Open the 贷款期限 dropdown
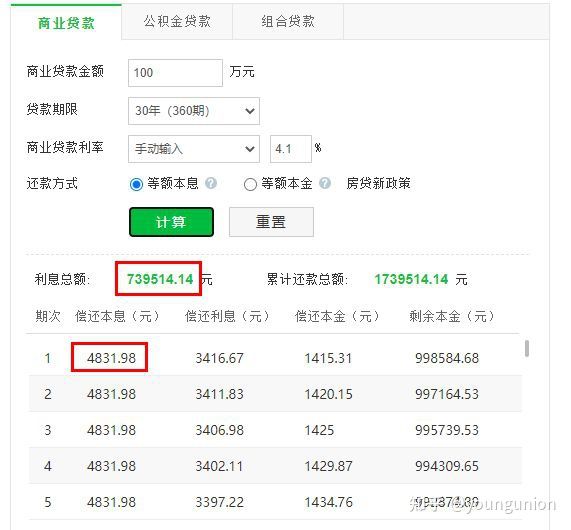Image resolution: width=571 pixels, height=530 pixels. pyautogui.click(x=194, y=111)
